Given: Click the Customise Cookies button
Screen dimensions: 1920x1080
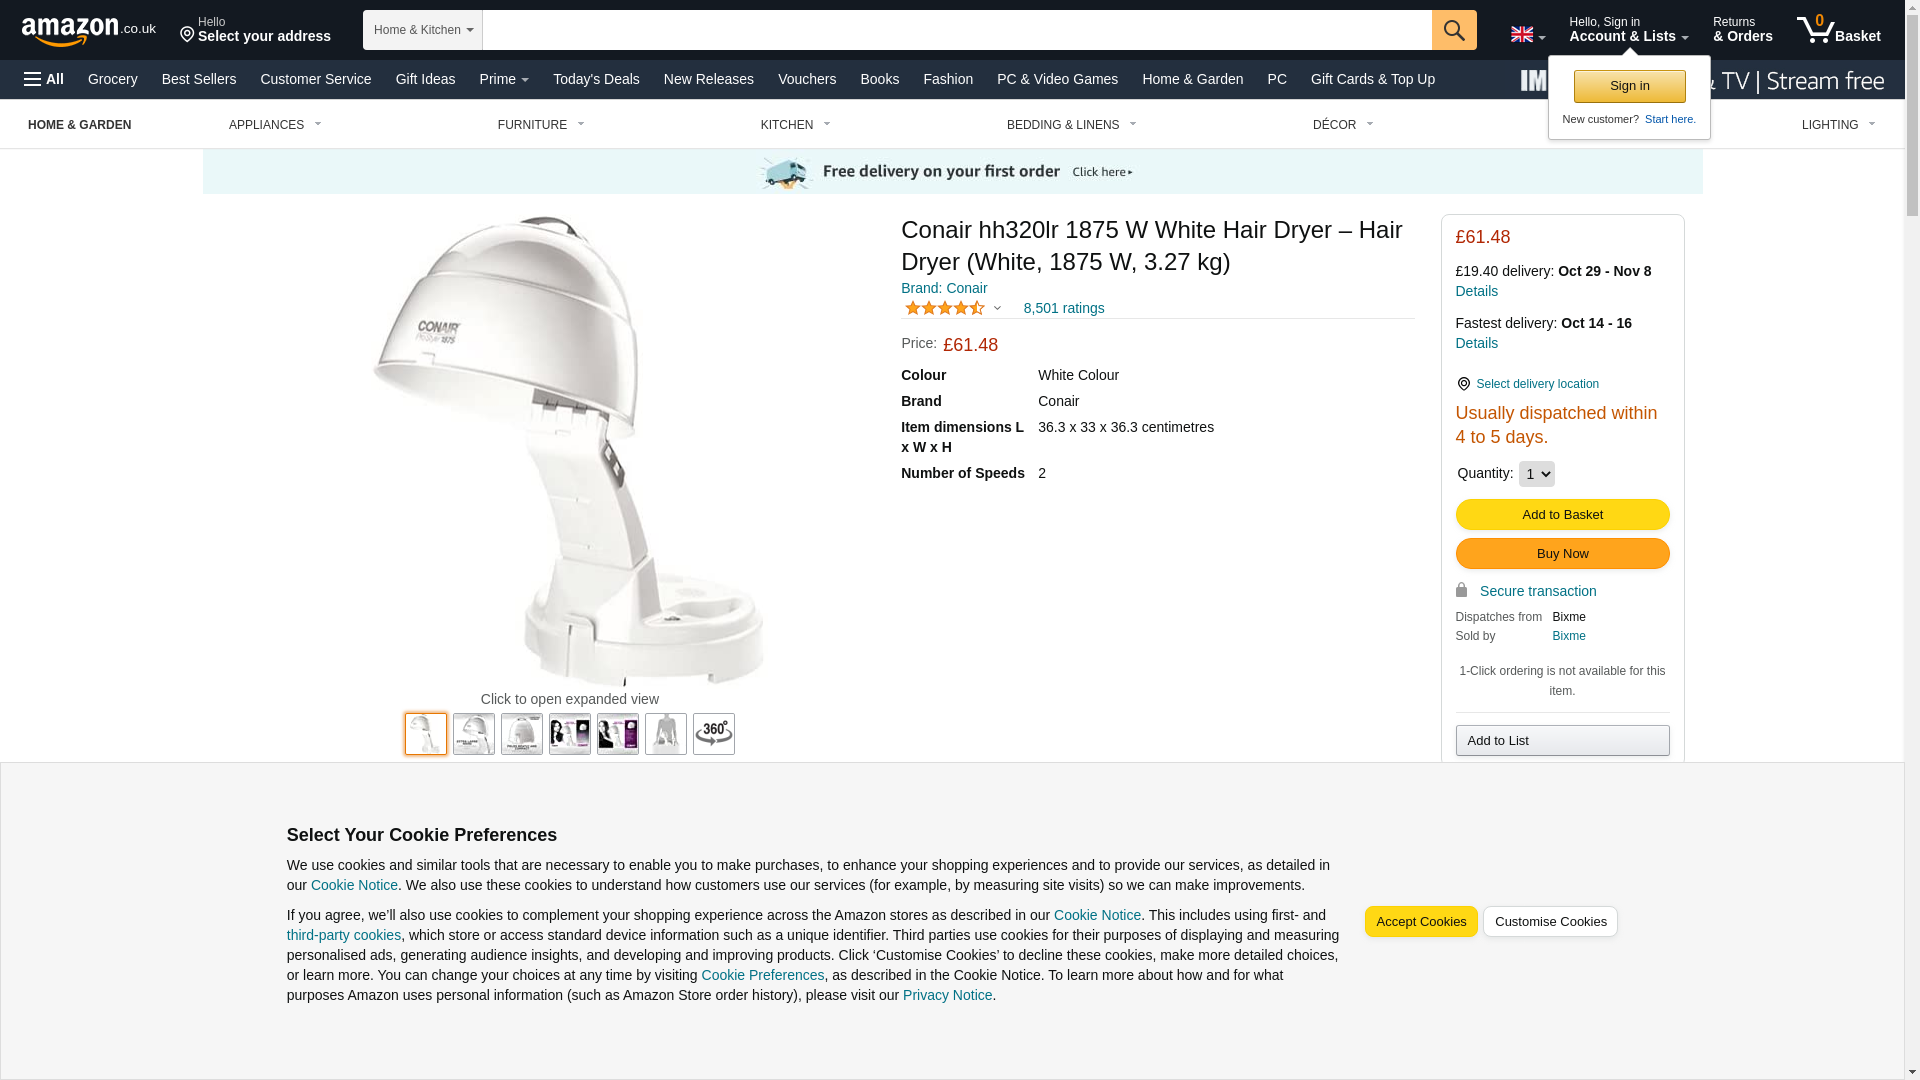Looking at the screenshot, I should tap(1550, 922).
